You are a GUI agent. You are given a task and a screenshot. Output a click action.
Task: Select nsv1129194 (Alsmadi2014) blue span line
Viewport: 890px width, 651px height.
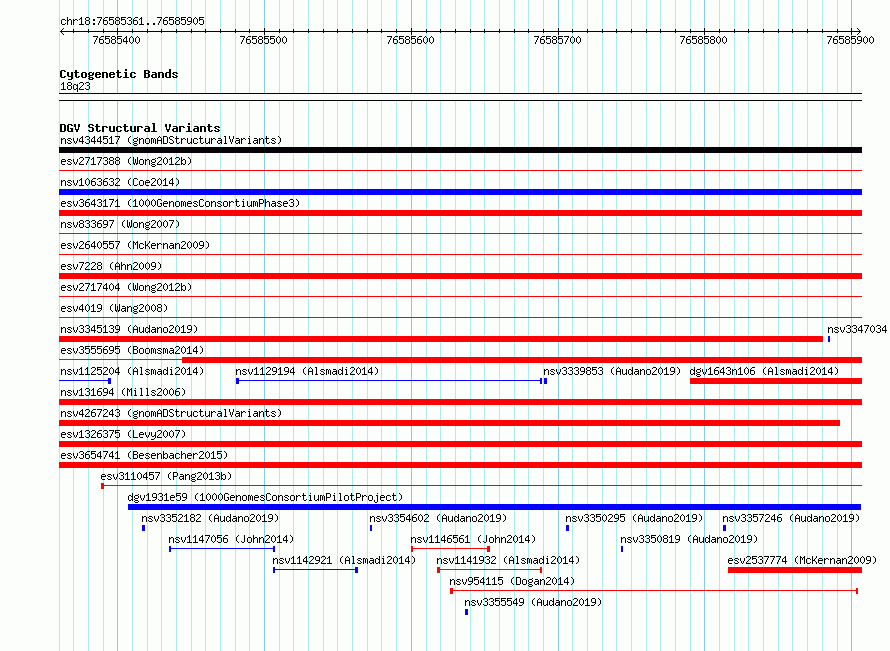(x=389, y=381)
